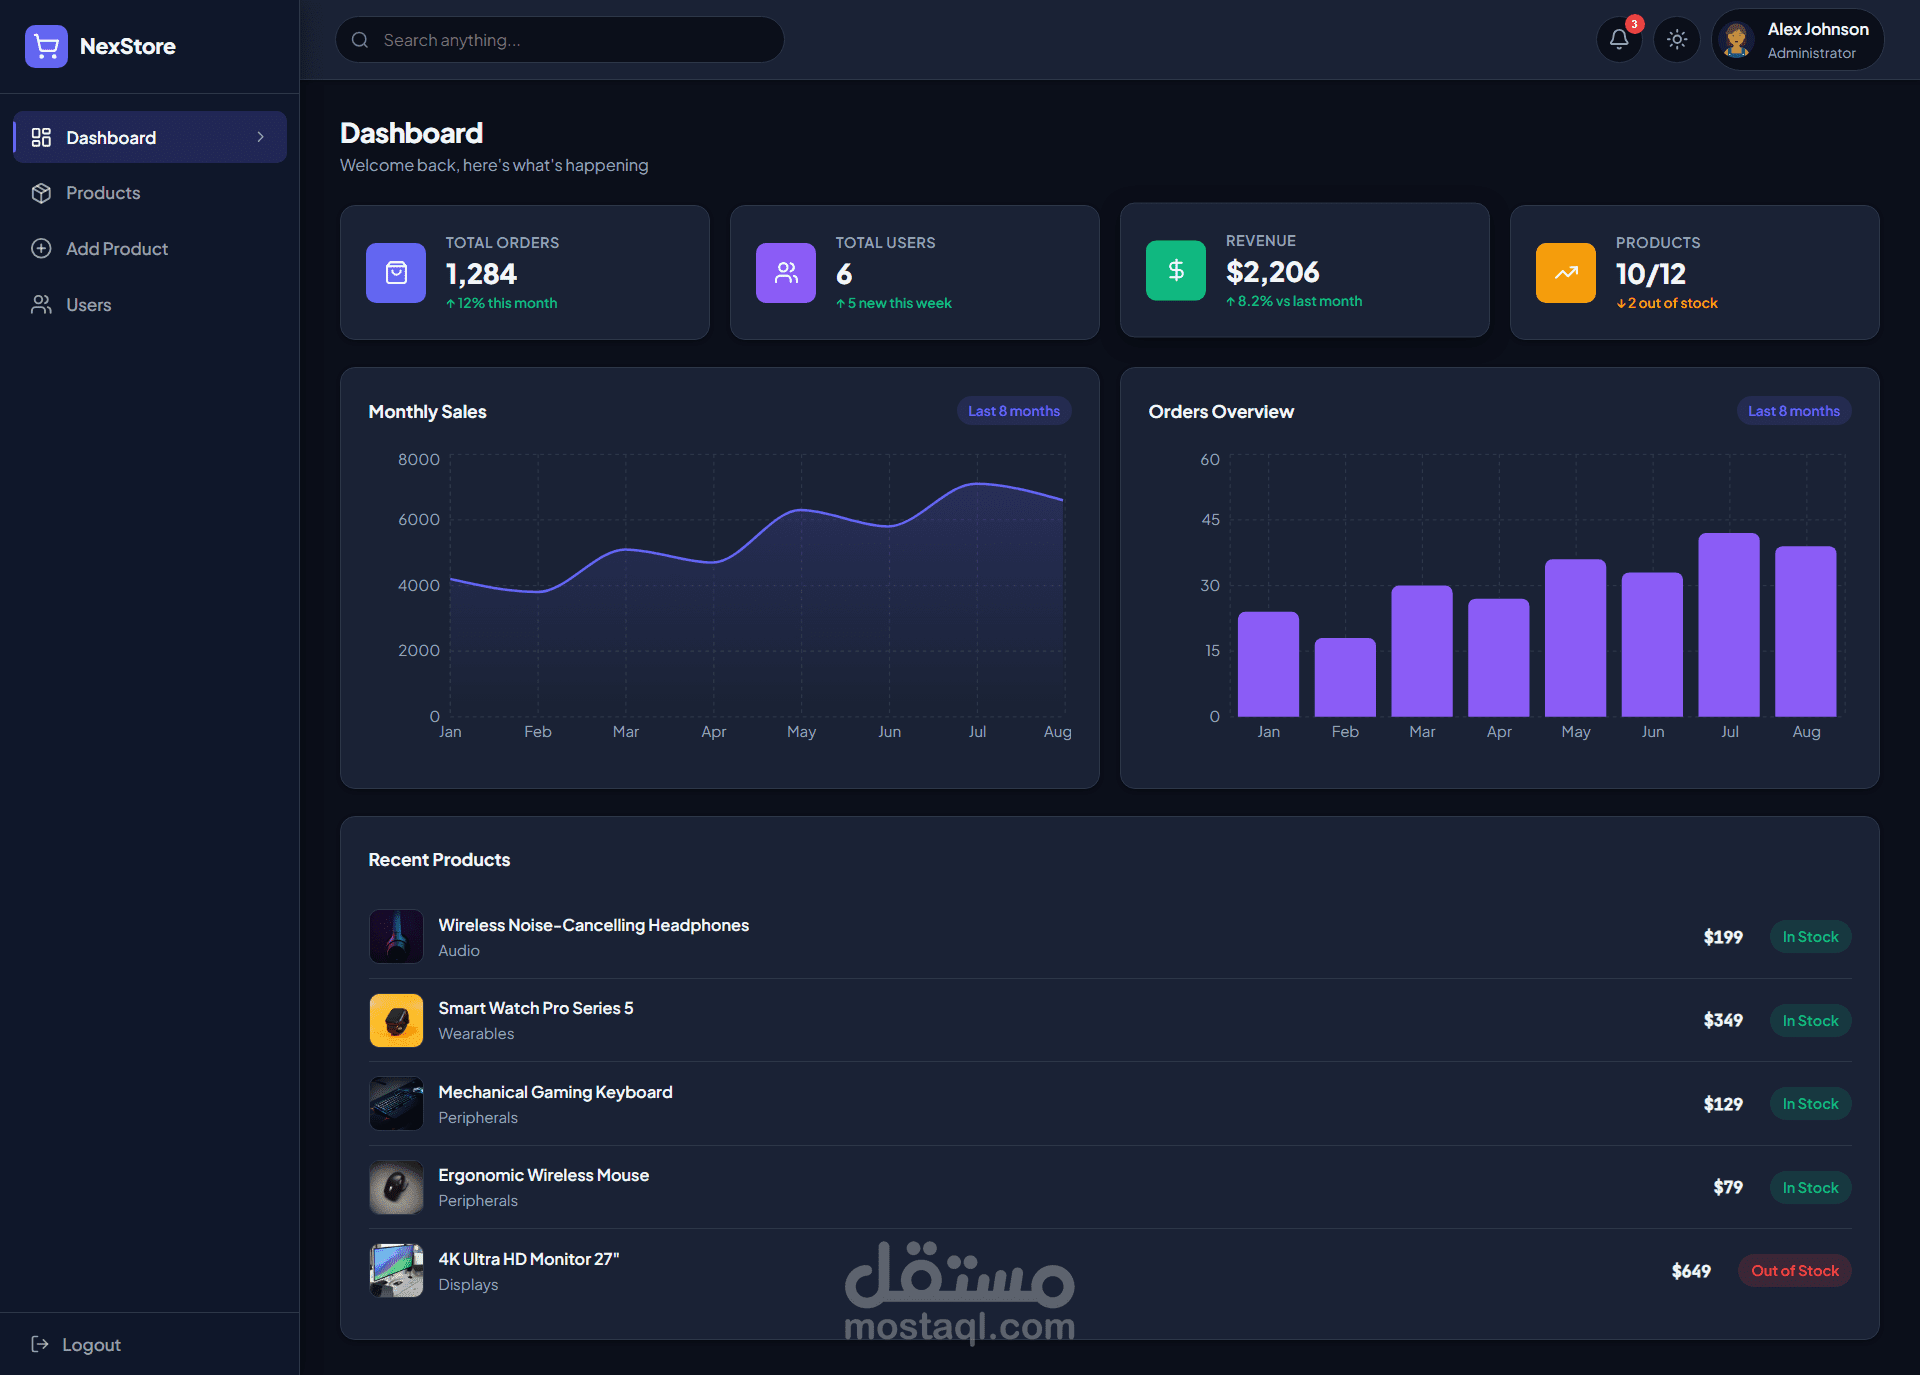Click the $79 price

tap(1728, 1187)
